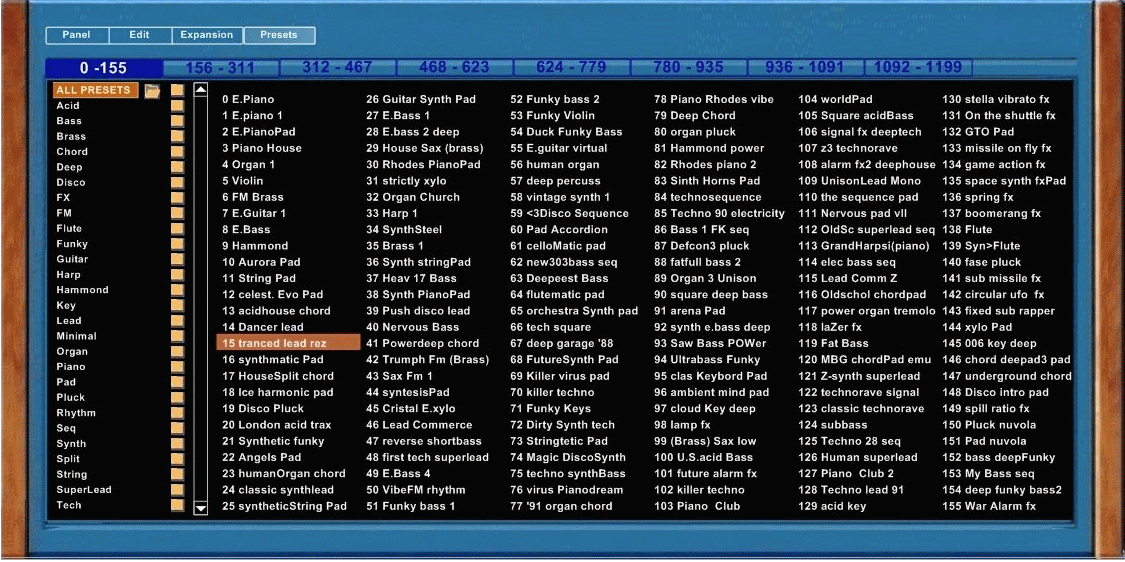This screenshot has width=1125, height=562.
Task: Show preset bank 780 - 935
Action: coord(688,67)
